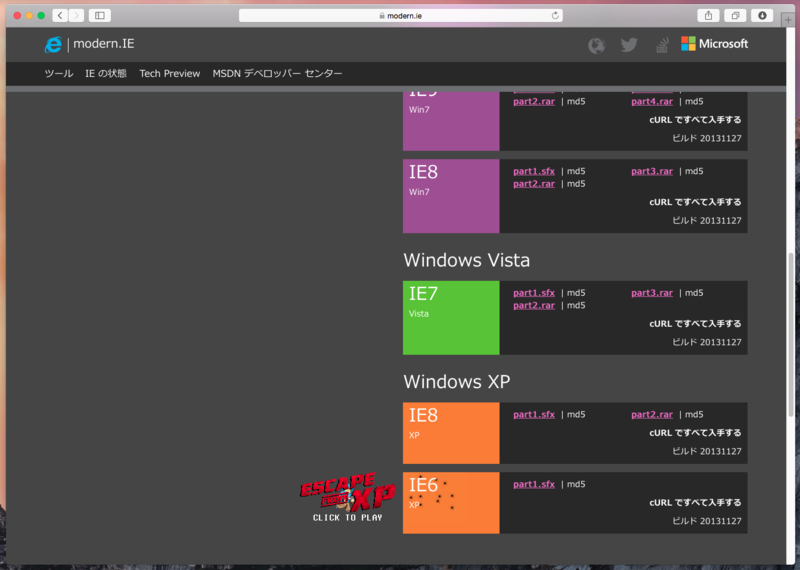Open the ツール menu
The width and height of the screenshot is (800, 570).
[59, 73]
